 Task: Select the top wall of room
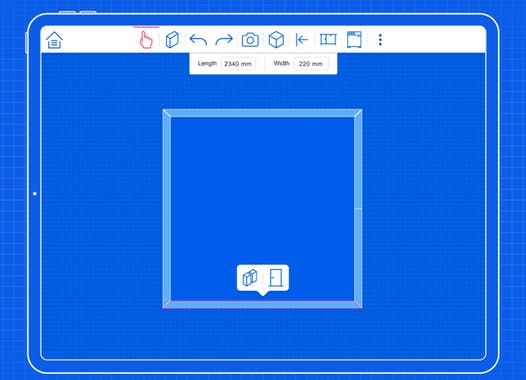262,113
